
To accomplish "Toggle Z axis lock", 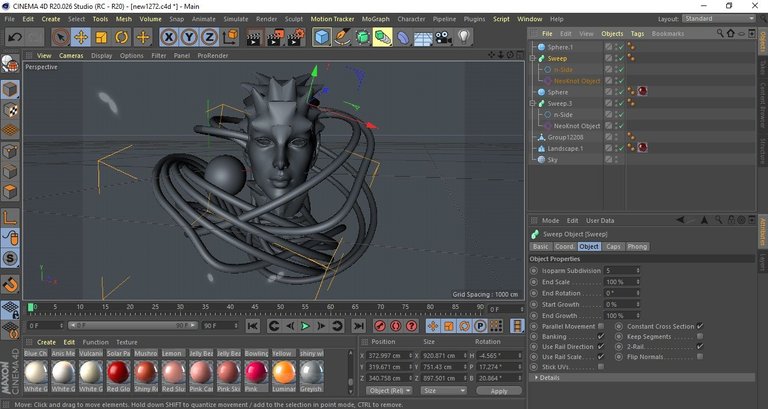I will (209, 37).
